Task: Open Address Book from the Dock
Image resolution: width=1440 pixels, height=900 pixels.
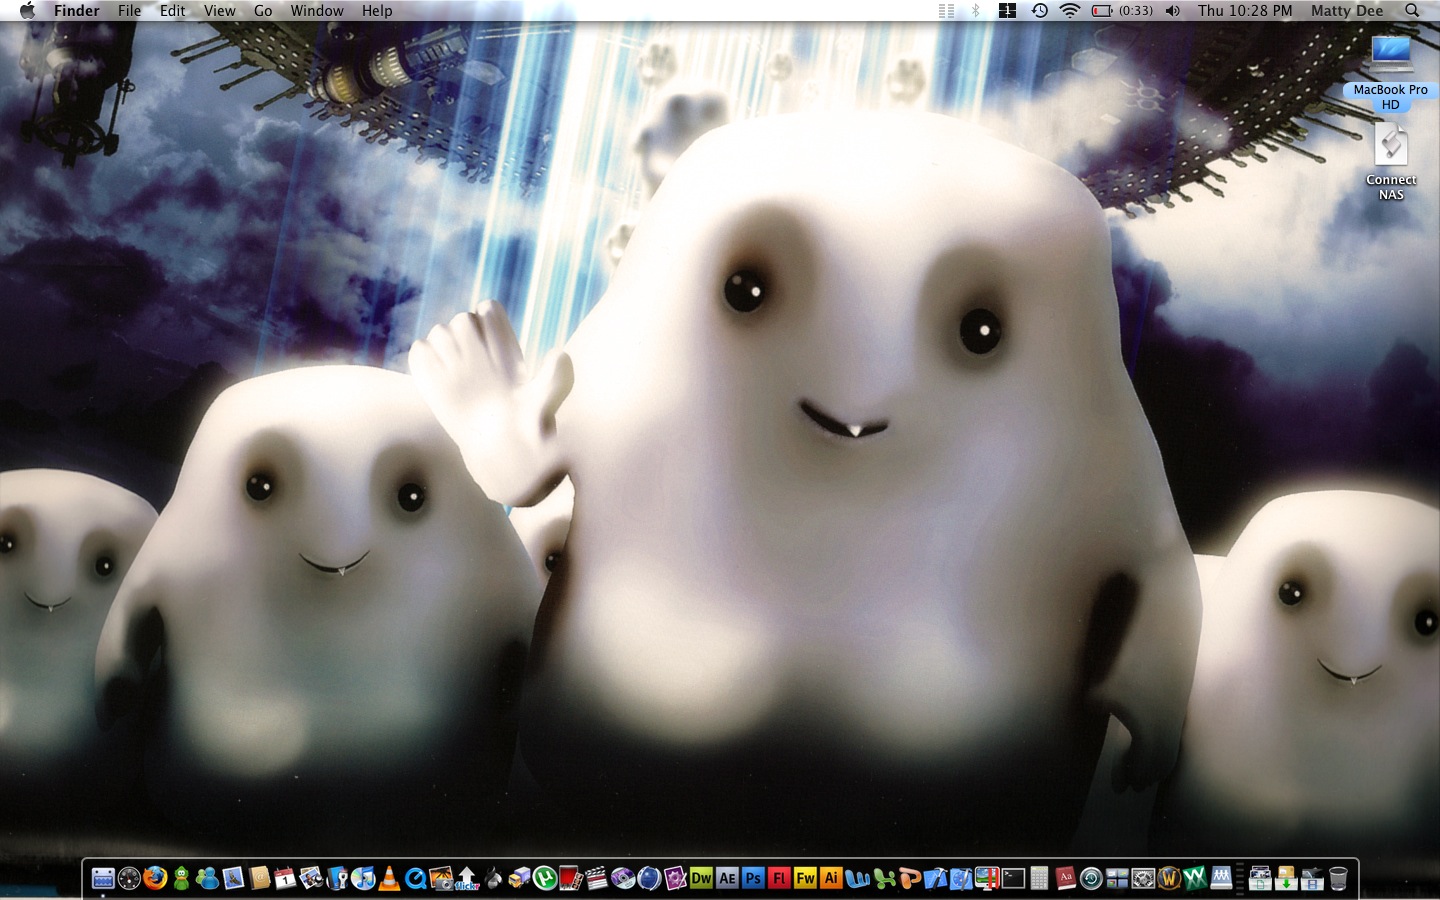Action: (x=259, y=878)
